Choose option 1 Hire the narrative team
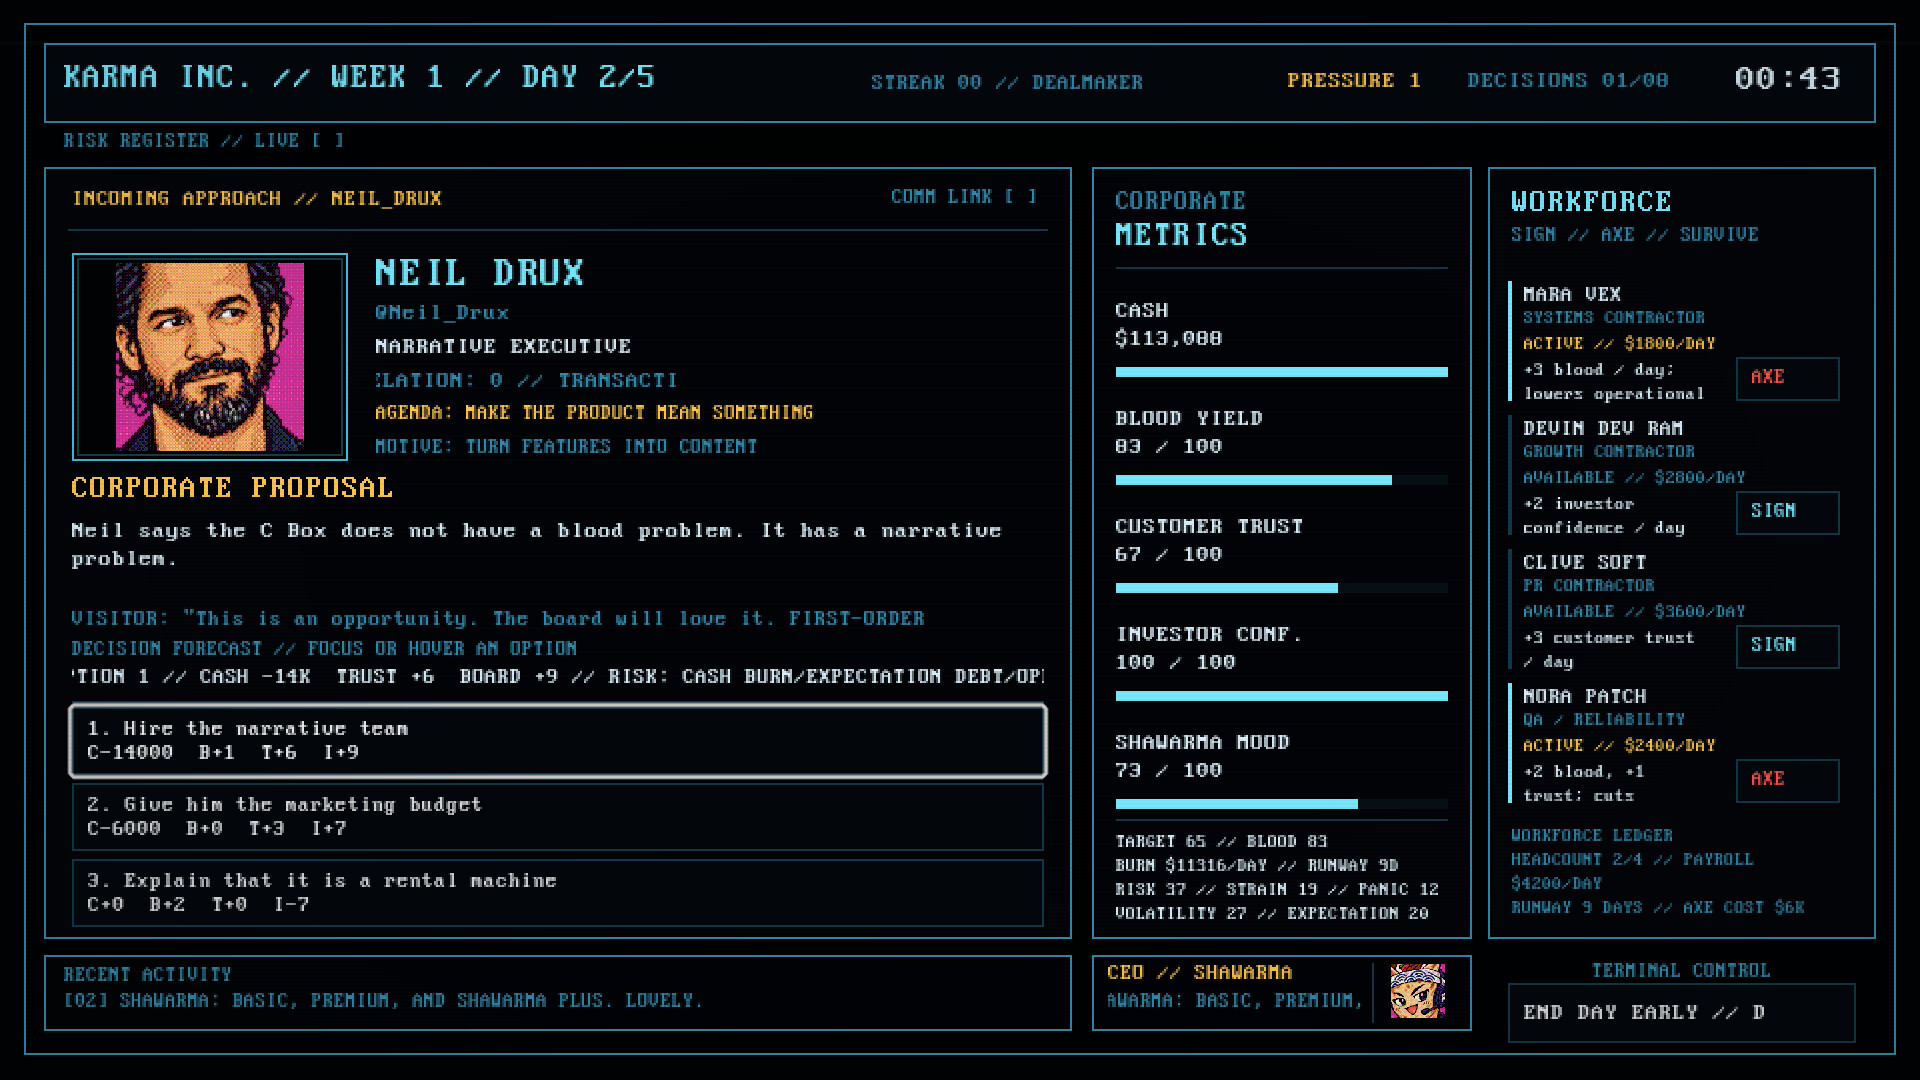This screenshot has width=1920, height=1080. click(x=558, y=741)
